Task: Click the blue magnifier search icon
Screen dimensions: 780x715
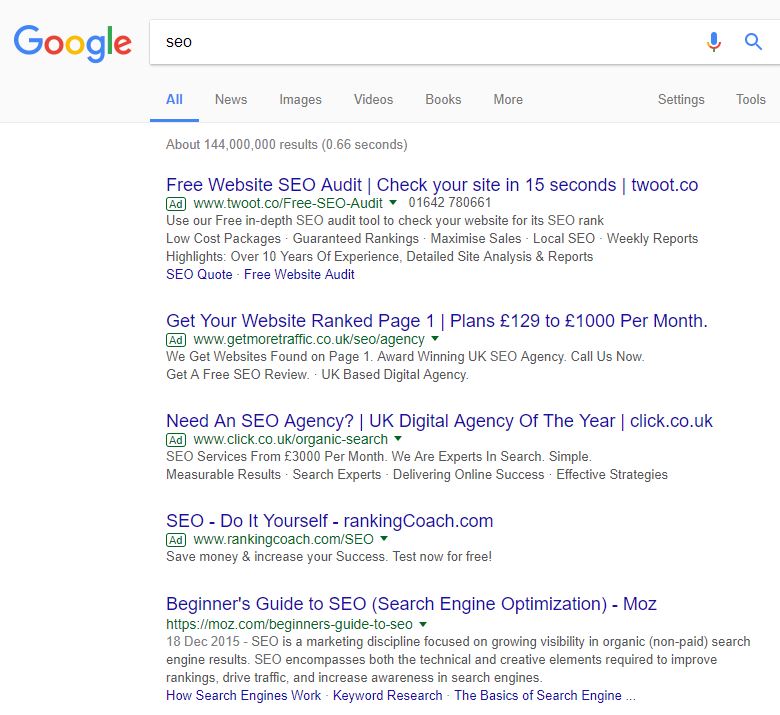Action: click(x=753, y=42)
